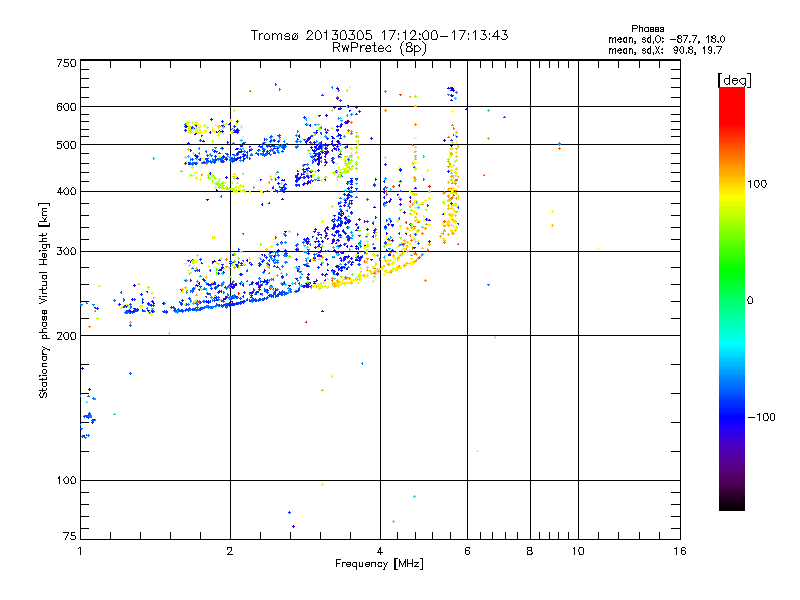Click the 'Phases' header label
The height and width of the screenshot is (600, 800).
coord(647,29)
